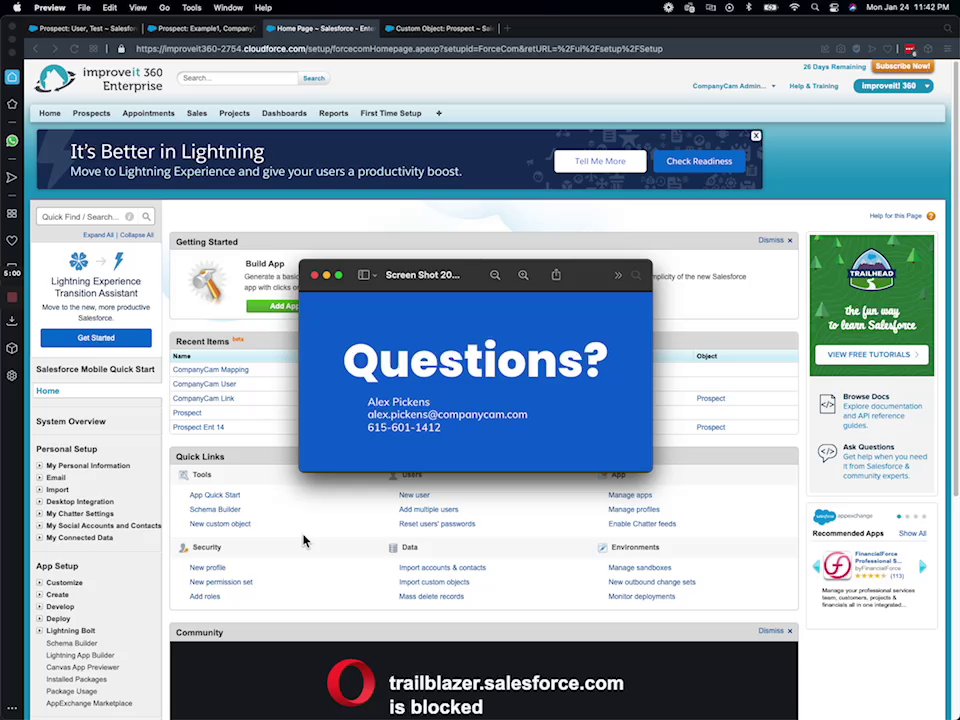The height and width of the screenshot is (720, 960).
Task: Click zoom in icon in Preview window
Action: [x=523, y=276]
